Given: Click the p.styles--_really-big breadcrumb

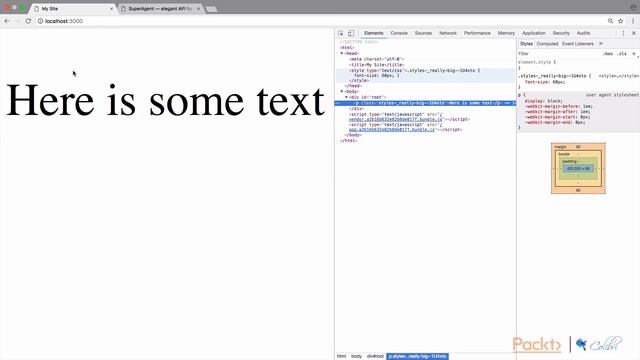Looking at the screenshot, I should [418, 356].
